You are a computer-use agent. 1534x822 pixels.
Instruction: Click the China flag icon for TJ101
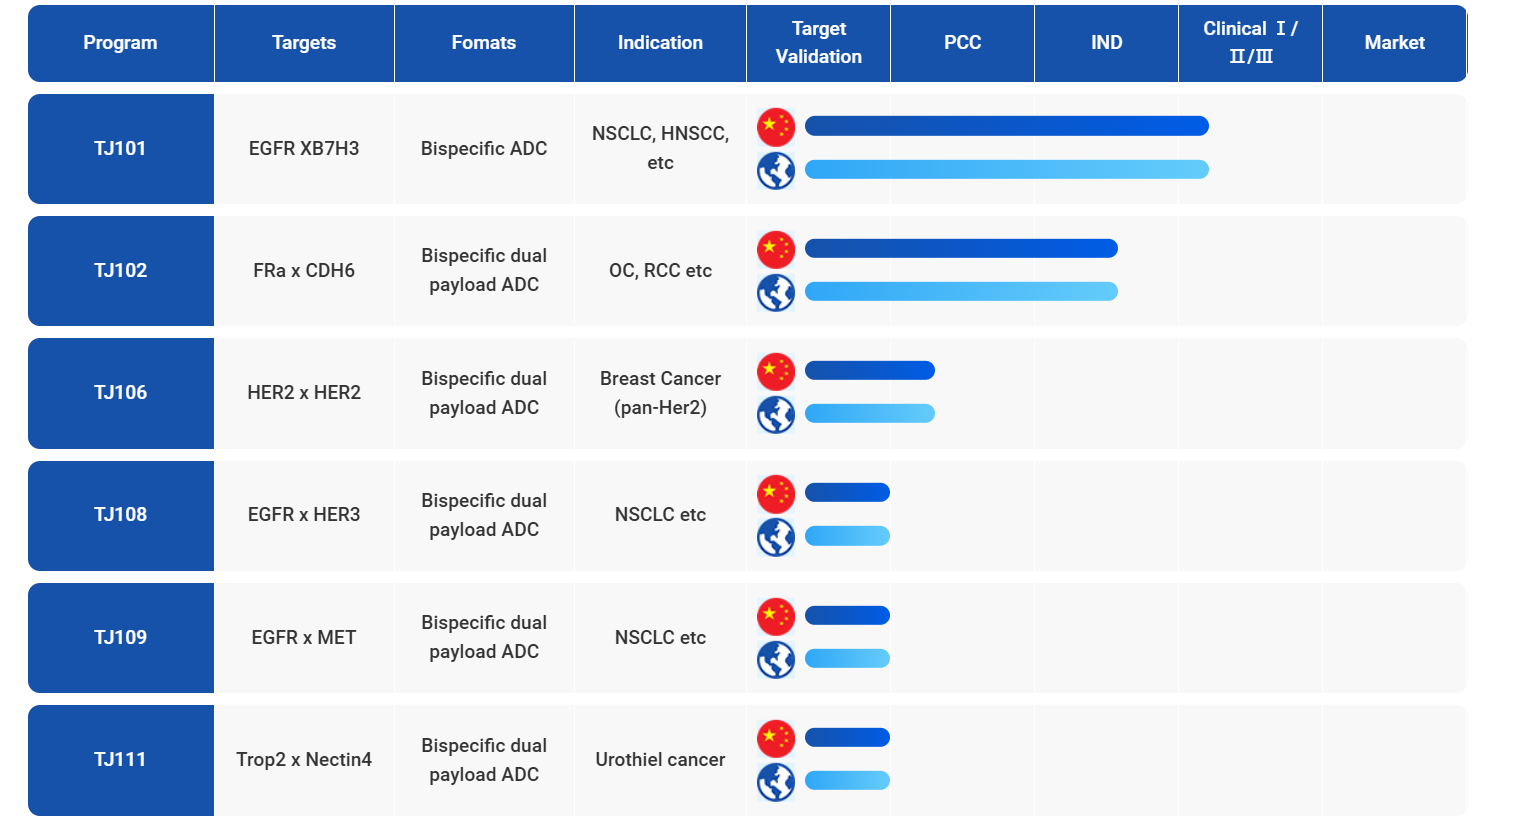[776, 127]
